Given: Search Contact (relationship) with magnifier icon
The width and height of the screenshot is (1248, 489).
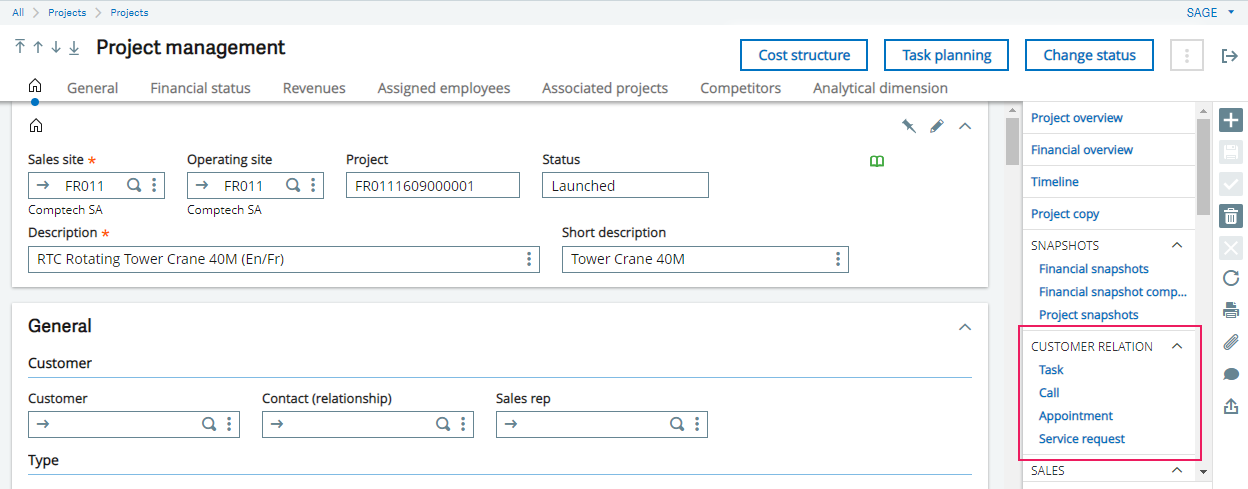Looking at the screenshot, I should [443, 424].
